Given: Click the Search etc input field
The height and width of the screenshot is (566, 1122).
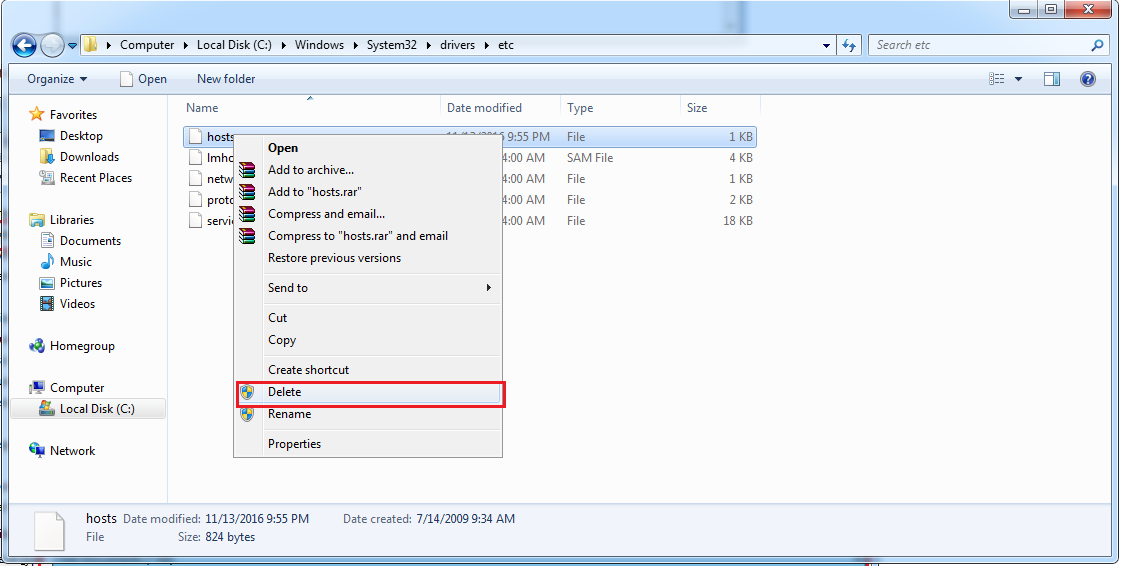Looking at the screenshot, I should coord(980,45).
